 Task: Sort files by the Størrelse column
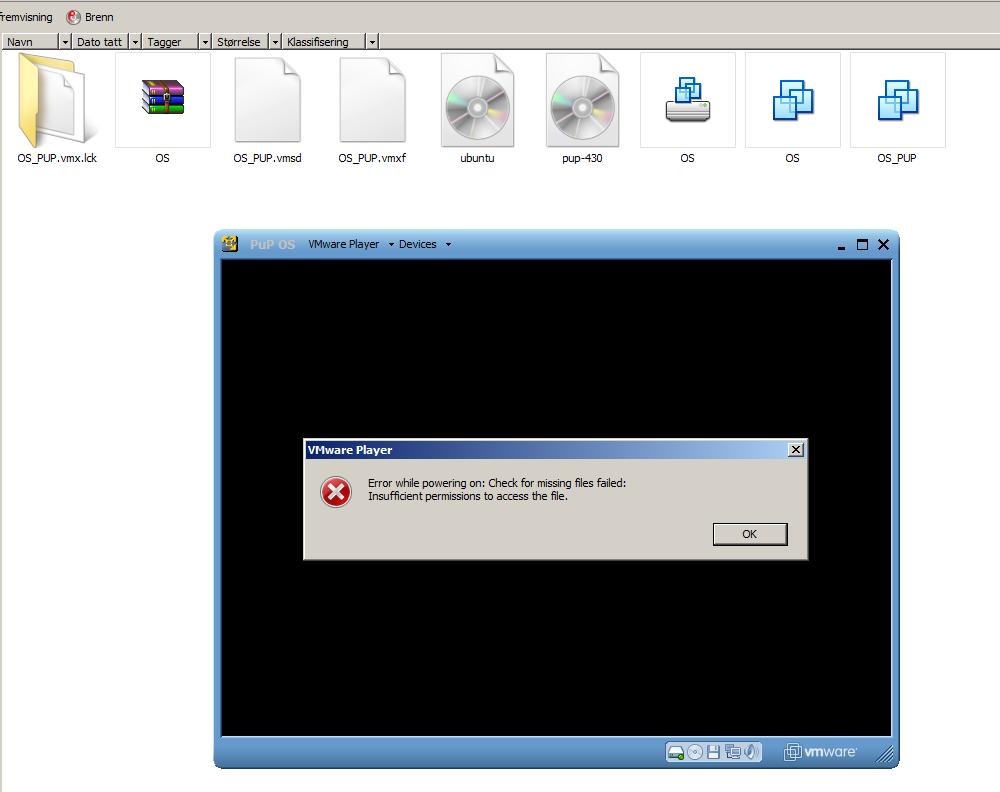[240, 41]
